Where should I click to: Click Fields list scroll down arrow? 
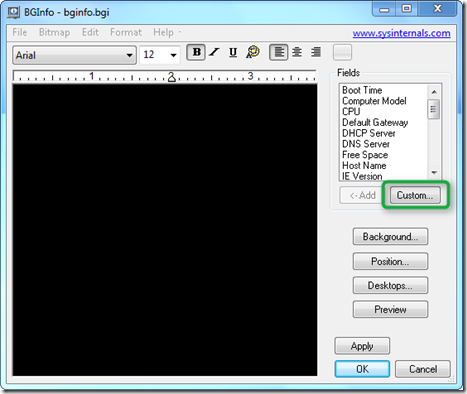(434, 173)
